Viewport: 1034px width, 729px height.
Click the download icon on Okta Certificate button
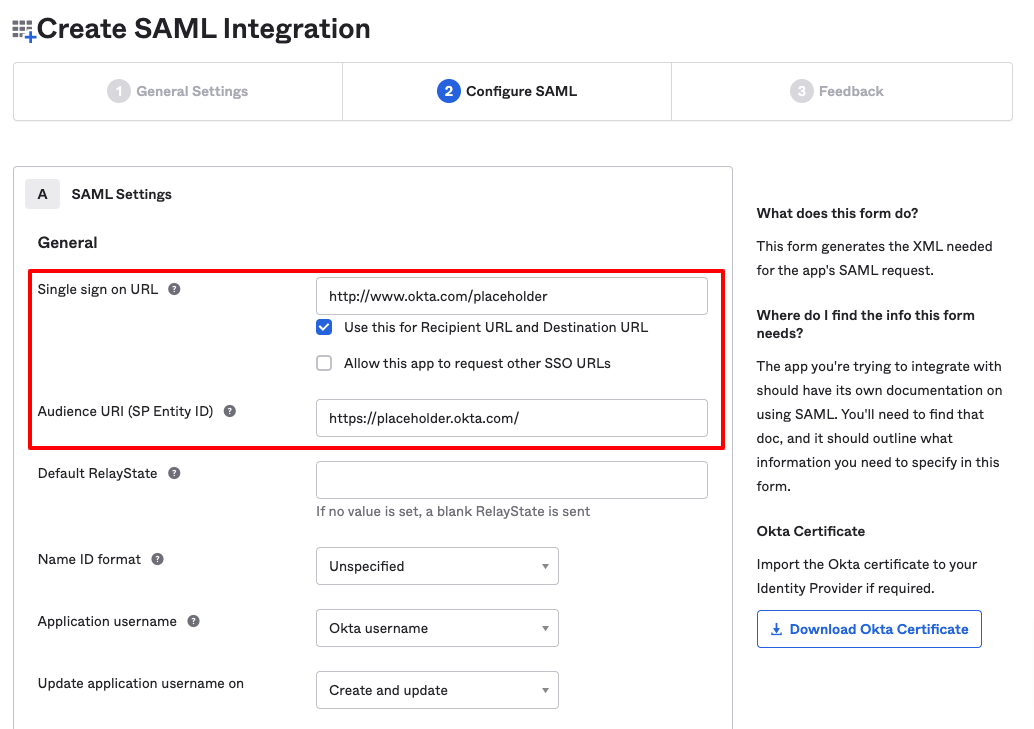pos(775,629)
